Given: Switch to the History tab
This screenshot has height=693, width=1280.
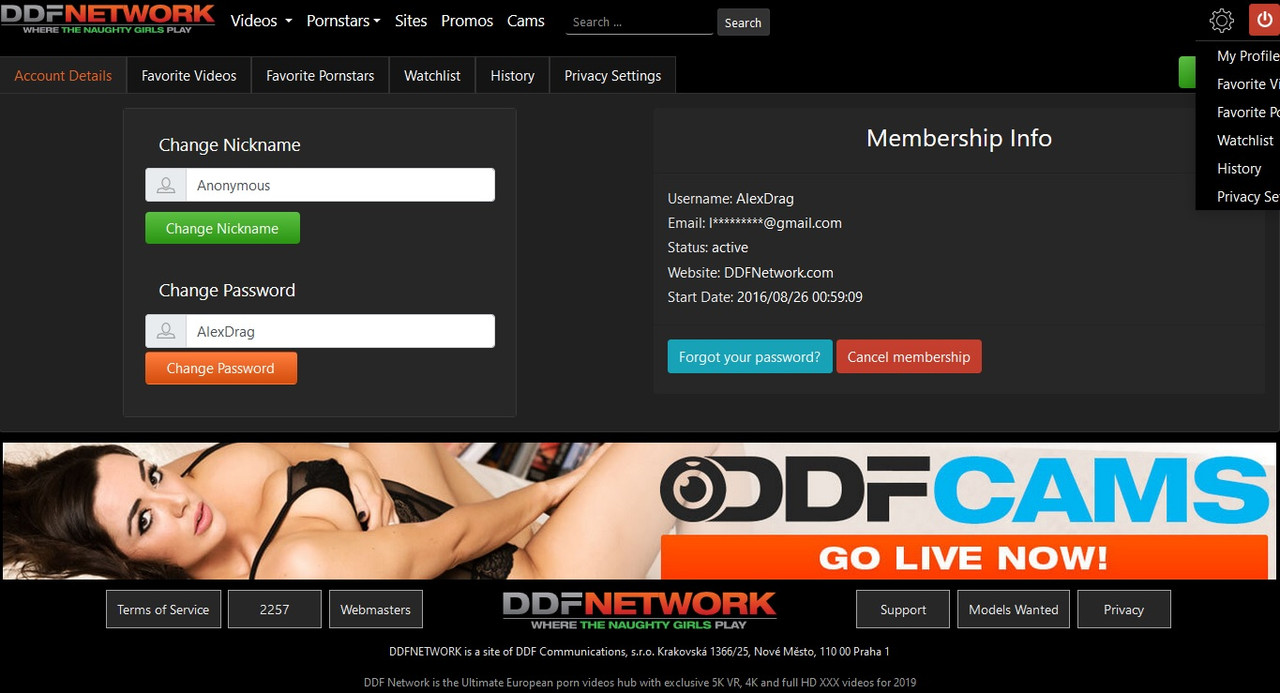Looking at the screenshot, I should [x=512, y=76].
